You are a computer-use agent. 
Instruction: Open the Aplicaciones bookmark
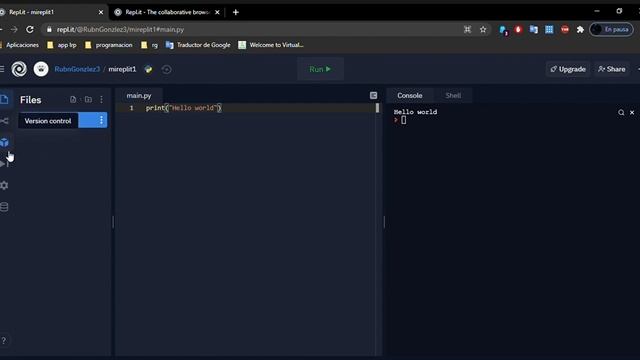point(20,45)
